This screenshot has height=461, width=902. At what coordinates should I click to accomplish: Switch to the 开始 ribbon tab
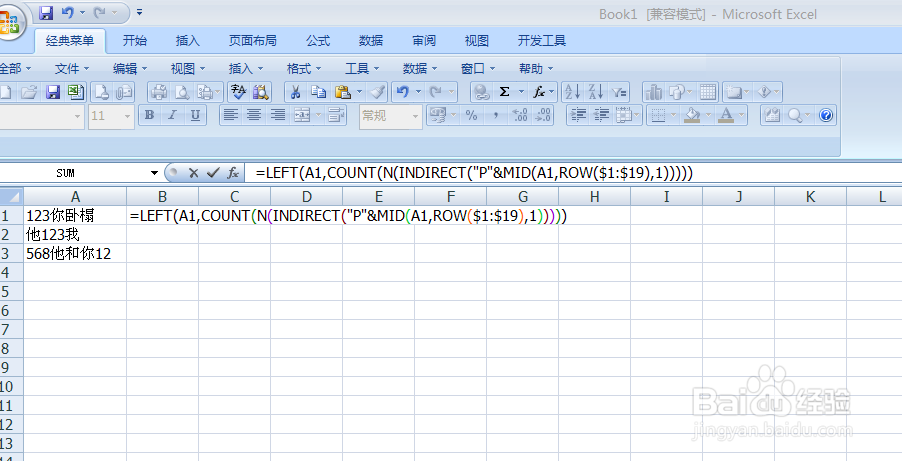[135, 40]
